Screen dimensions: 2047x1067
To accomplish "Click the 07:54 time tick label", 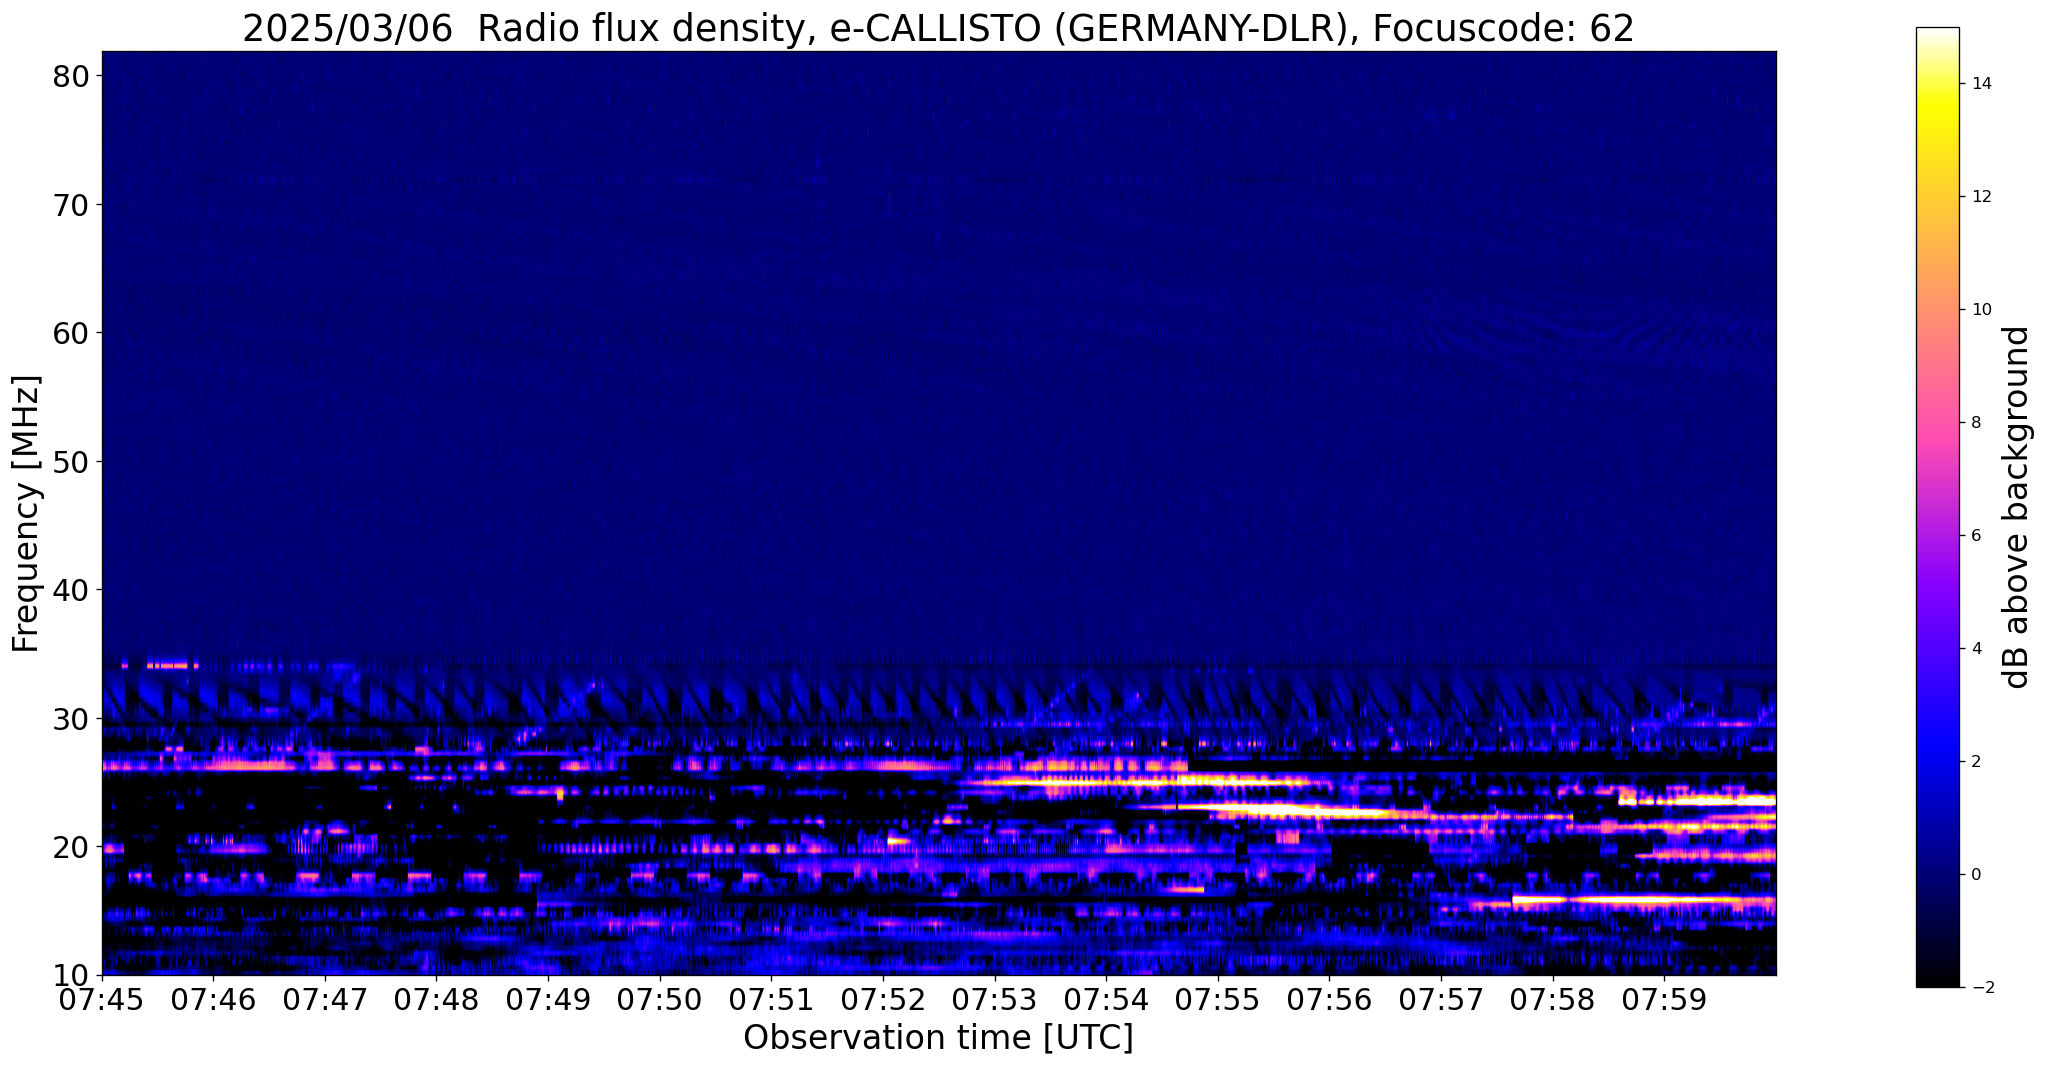I will click(x=1106, y=1000).
